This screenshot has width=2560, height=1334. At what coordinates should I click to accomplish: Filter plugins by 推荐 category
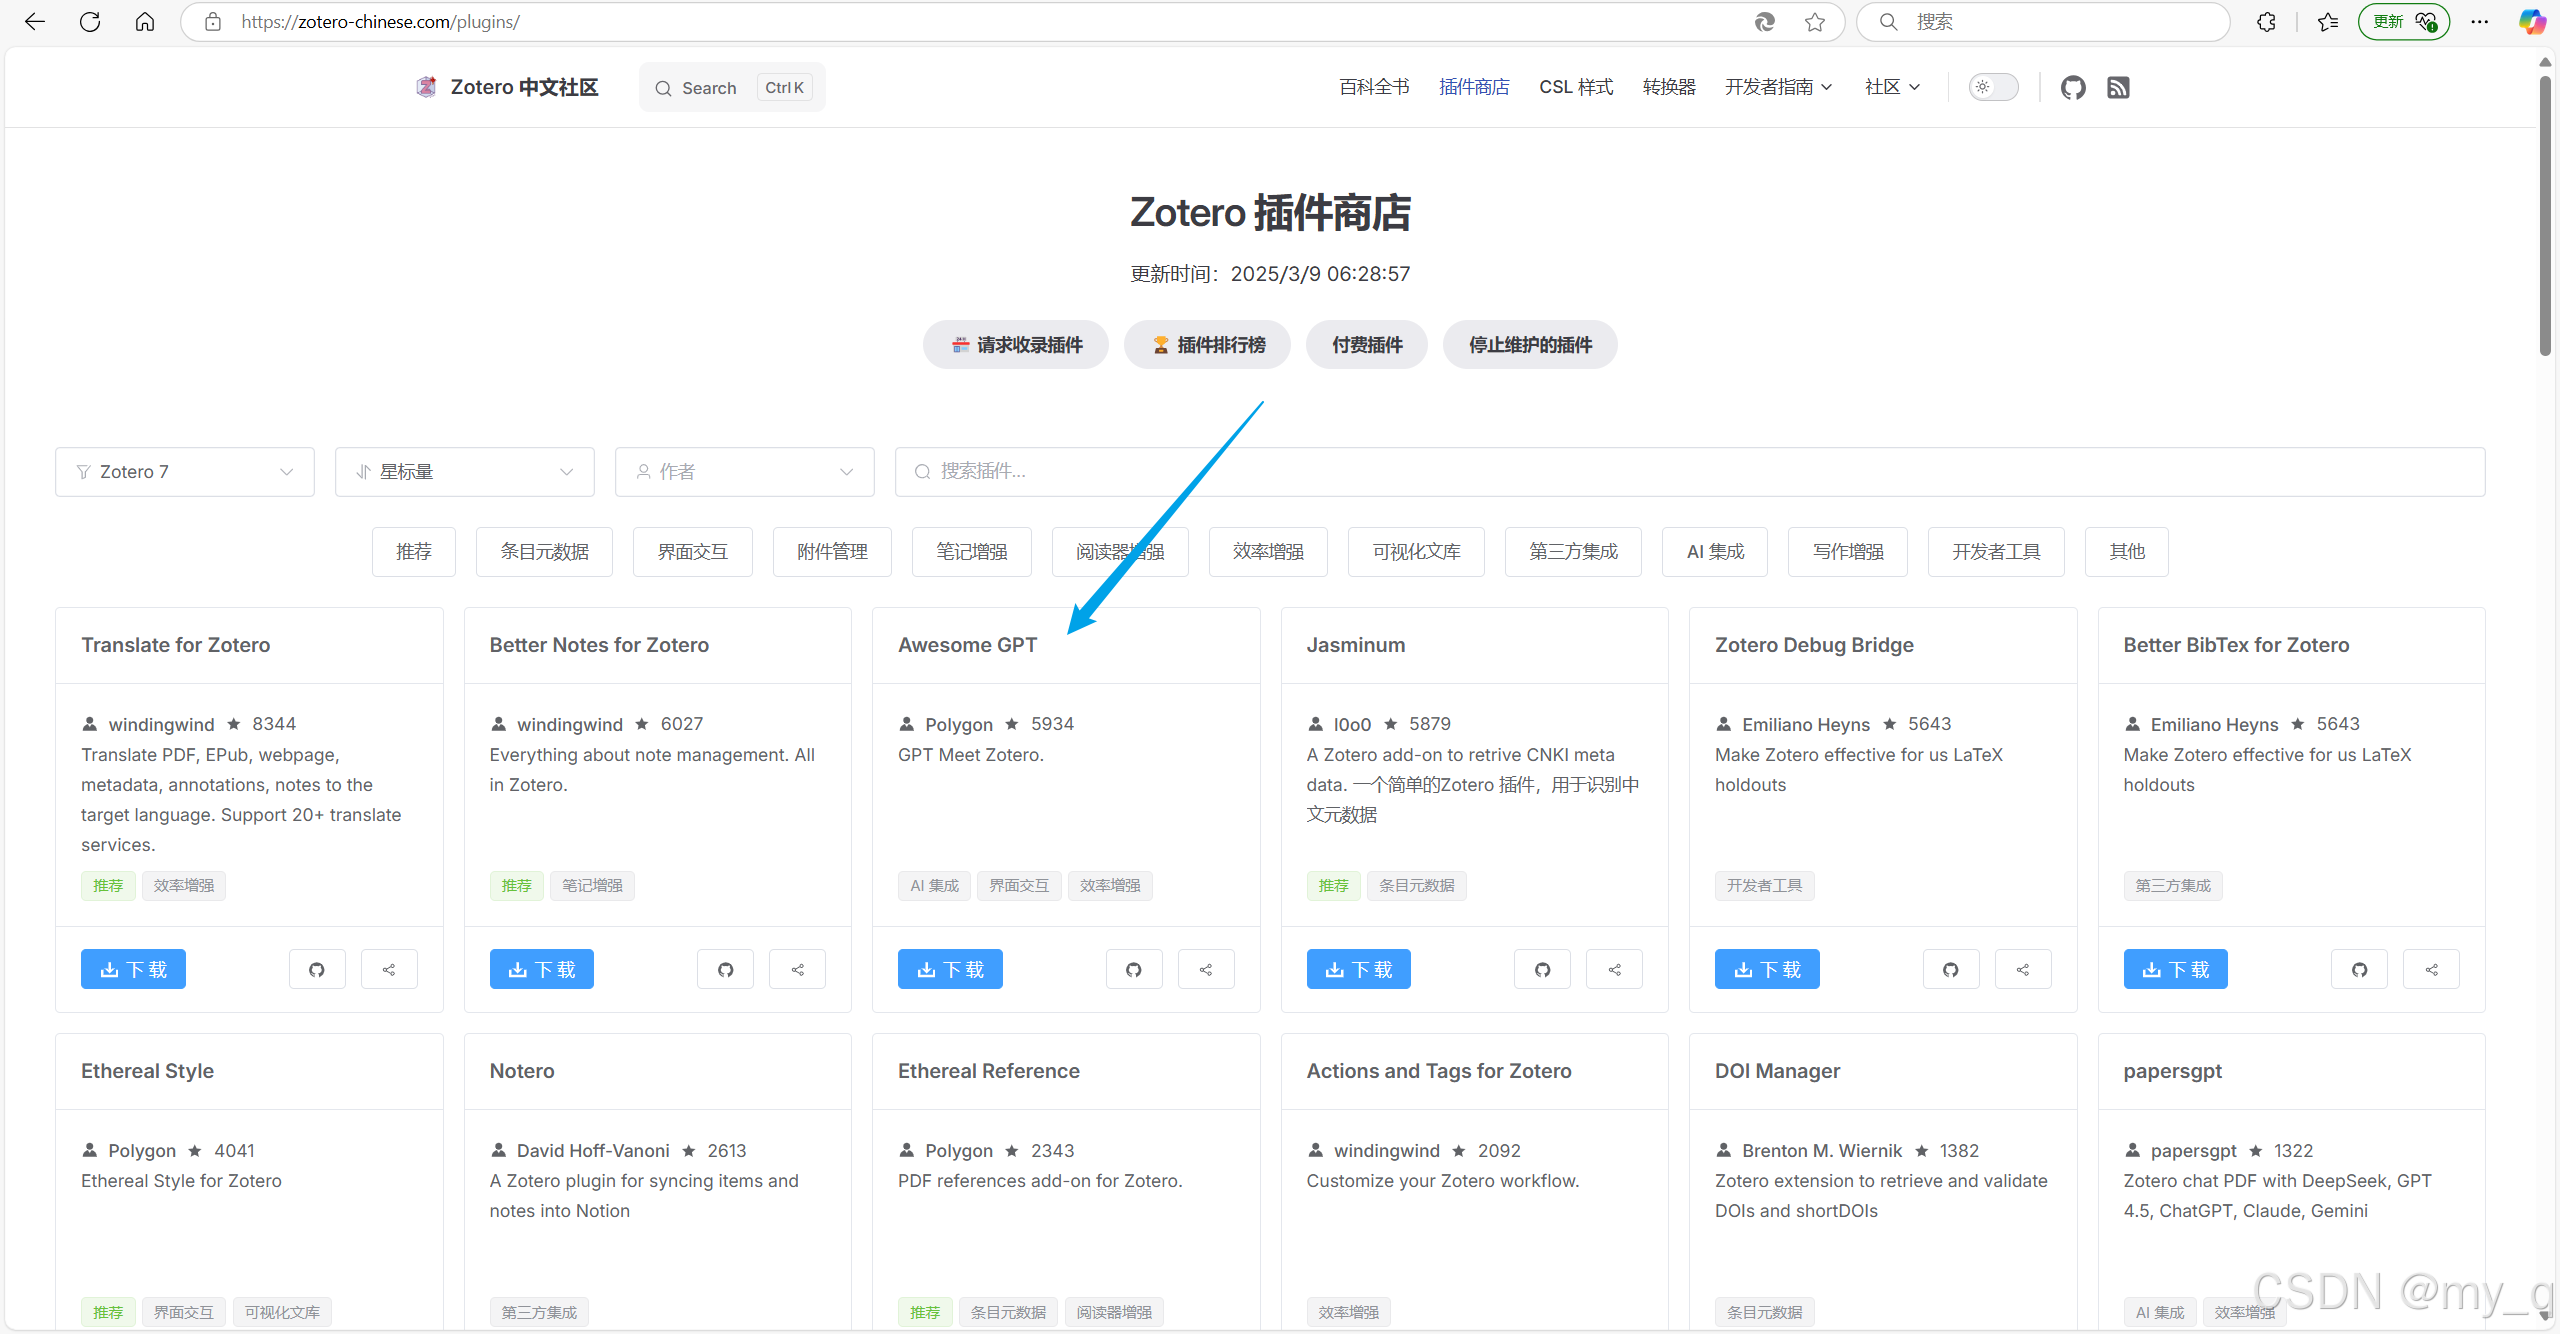(414, 552)
